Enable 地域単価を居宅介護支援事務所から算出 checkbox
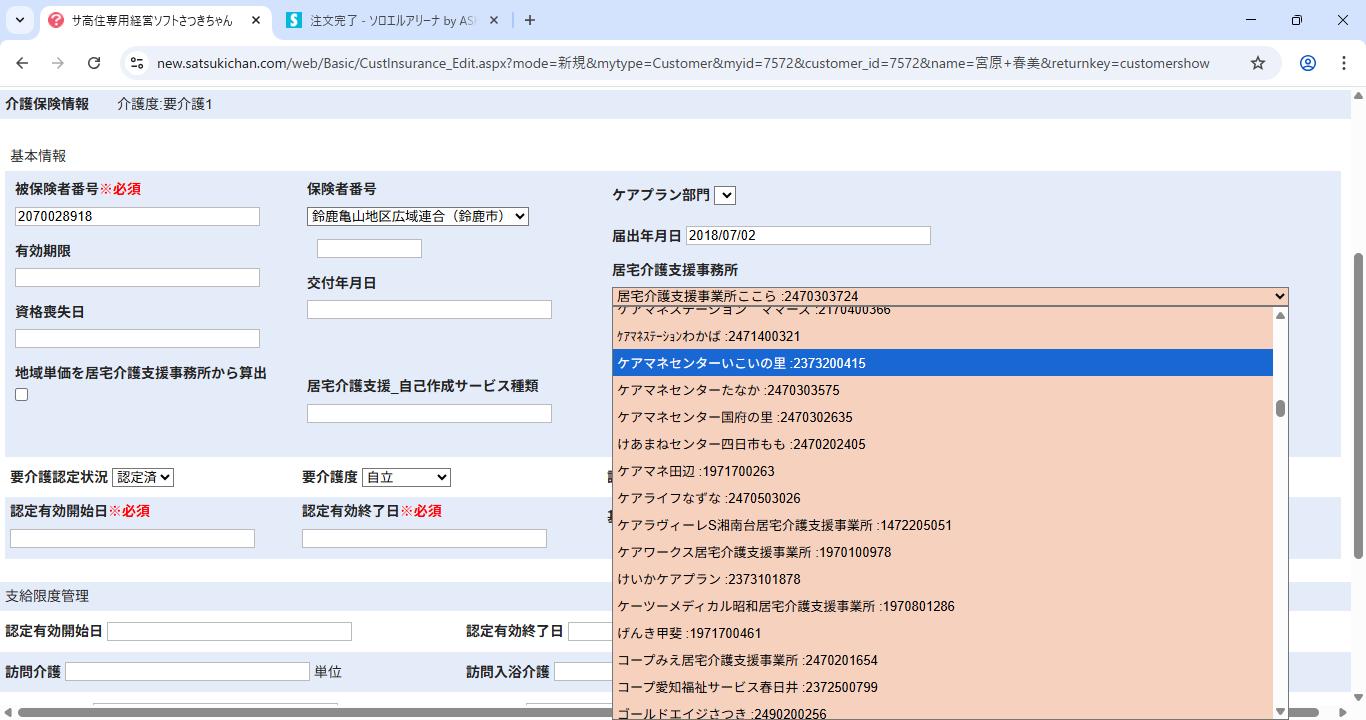Image resolution: width=1366 pixels, height=720 pixels. 22,395
